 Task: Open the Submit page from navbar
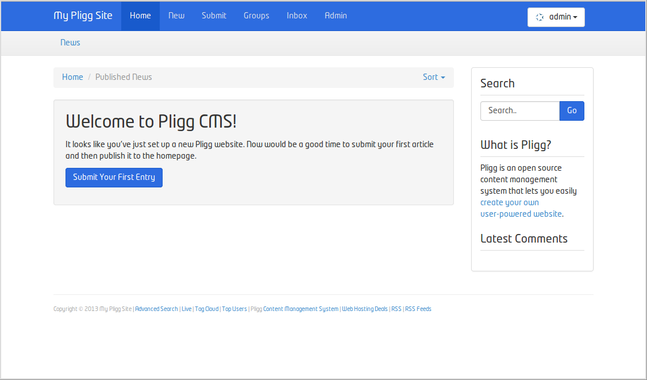[214, 16]
